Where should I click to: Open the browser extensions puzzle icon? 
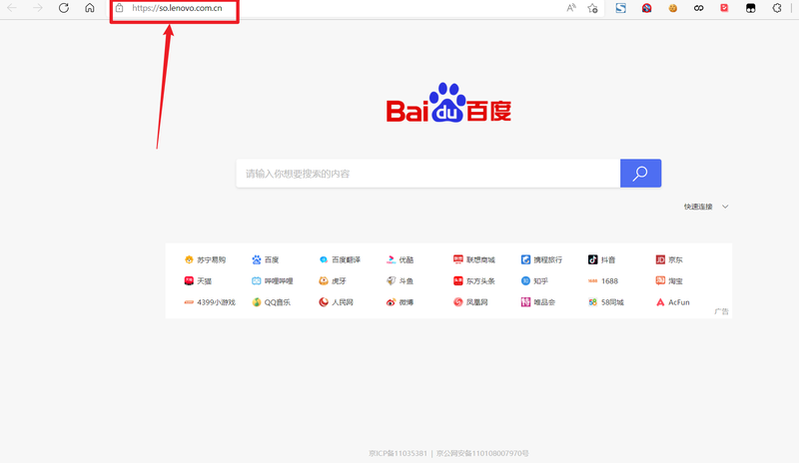click(x=777, y=8)
